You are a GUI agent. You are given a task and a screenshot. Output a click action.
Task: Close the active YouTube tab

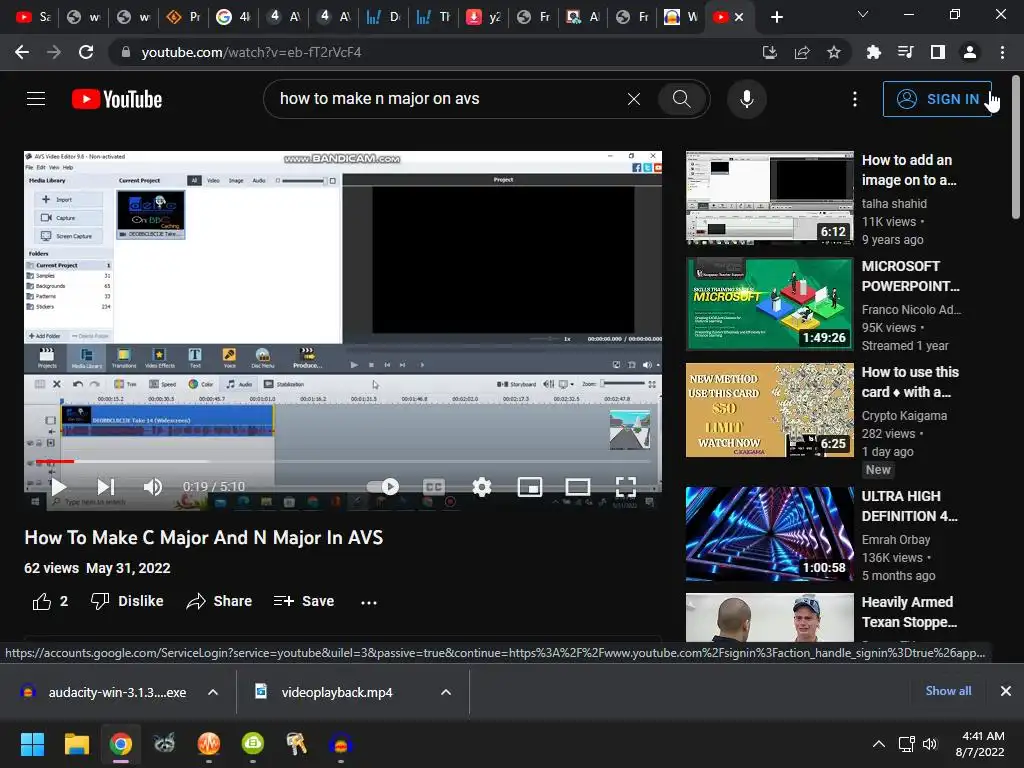739,17
